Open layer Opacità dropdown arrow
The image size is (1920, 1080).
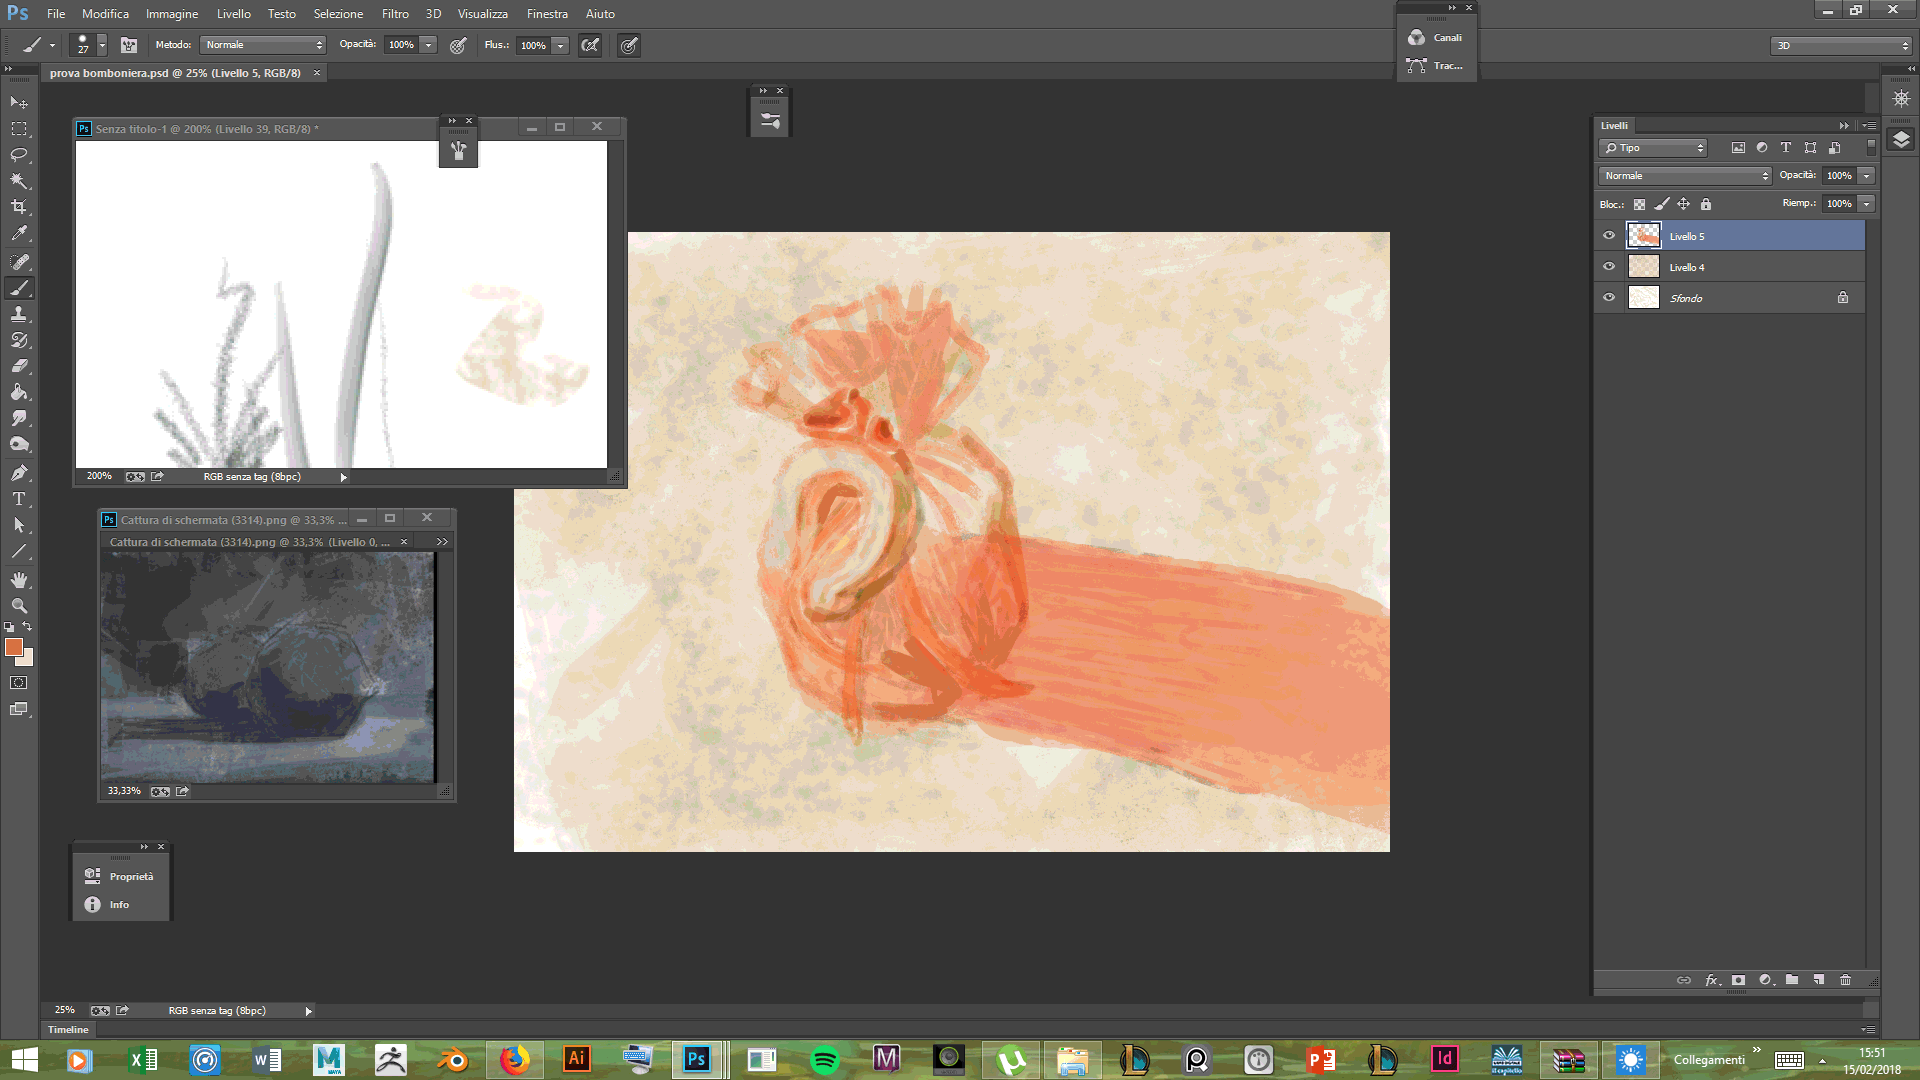[x=1866, y=176]
